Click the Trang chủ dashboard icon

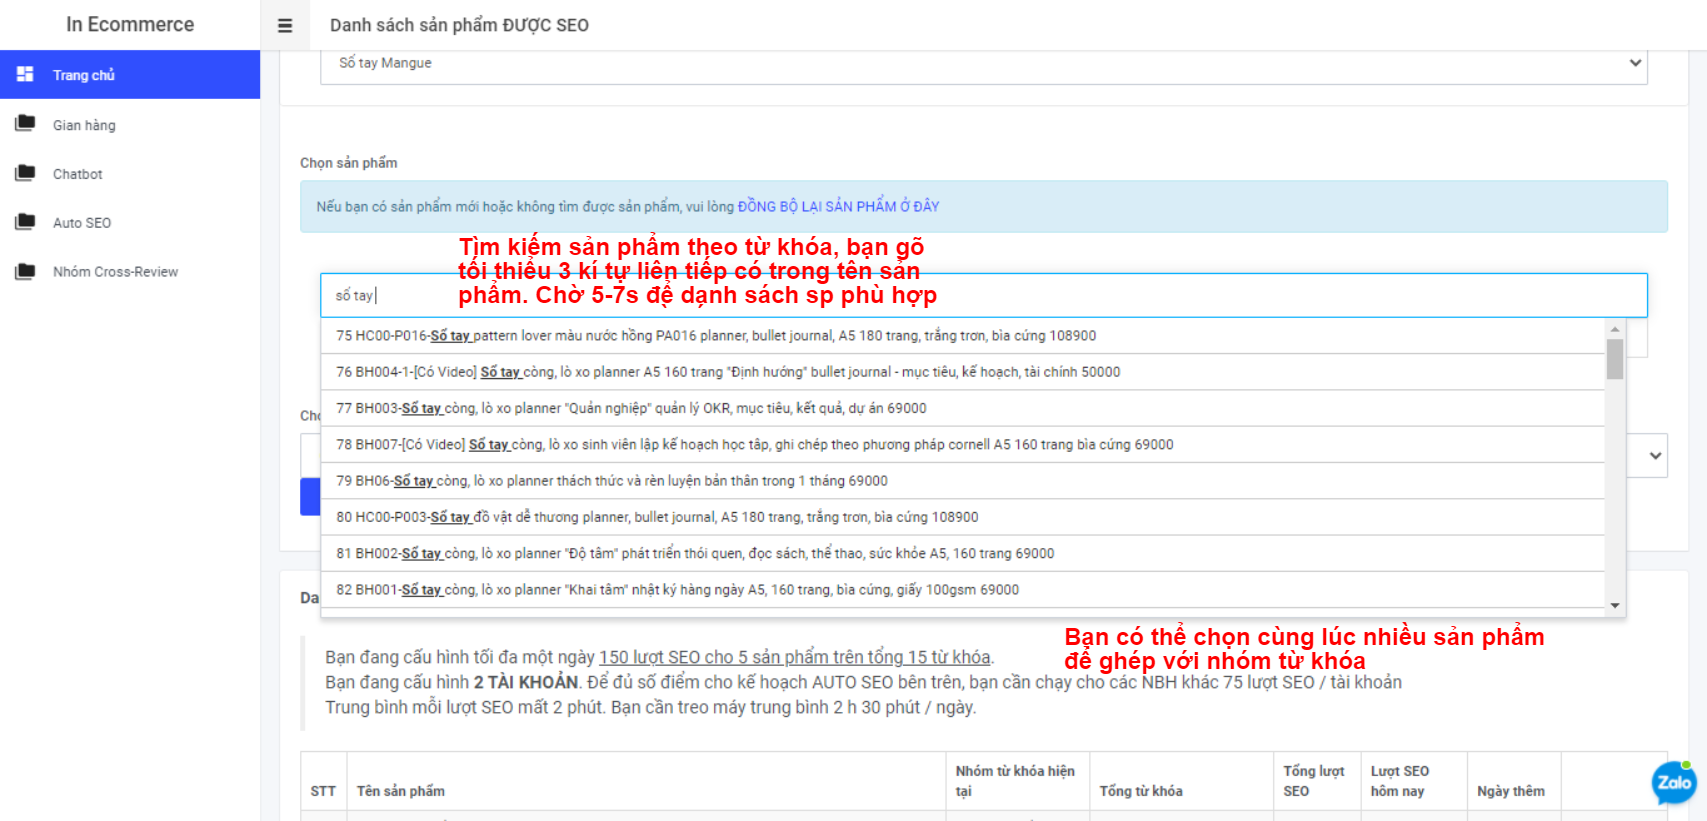pyautogui.click(x=25, y=74)
